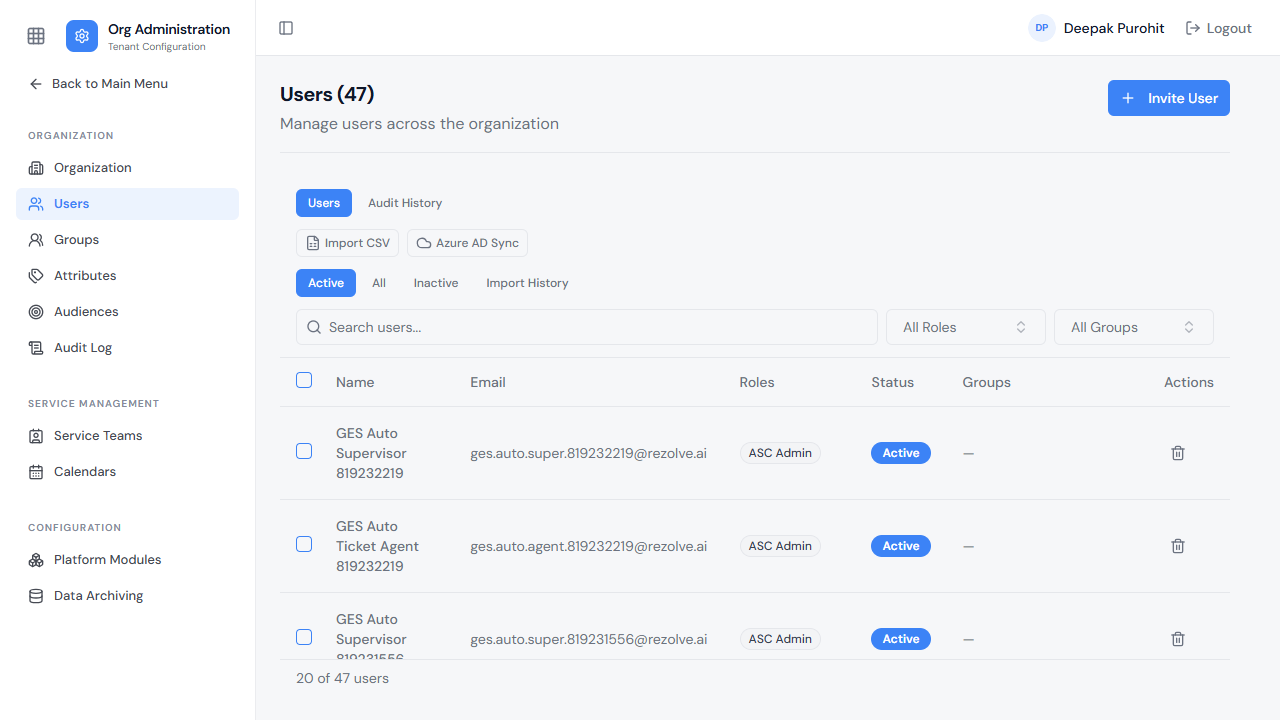Viewport: 1280px width, 720px height.
Task: Open the All Groups dropdown
Action: (x=1134, y=327)
